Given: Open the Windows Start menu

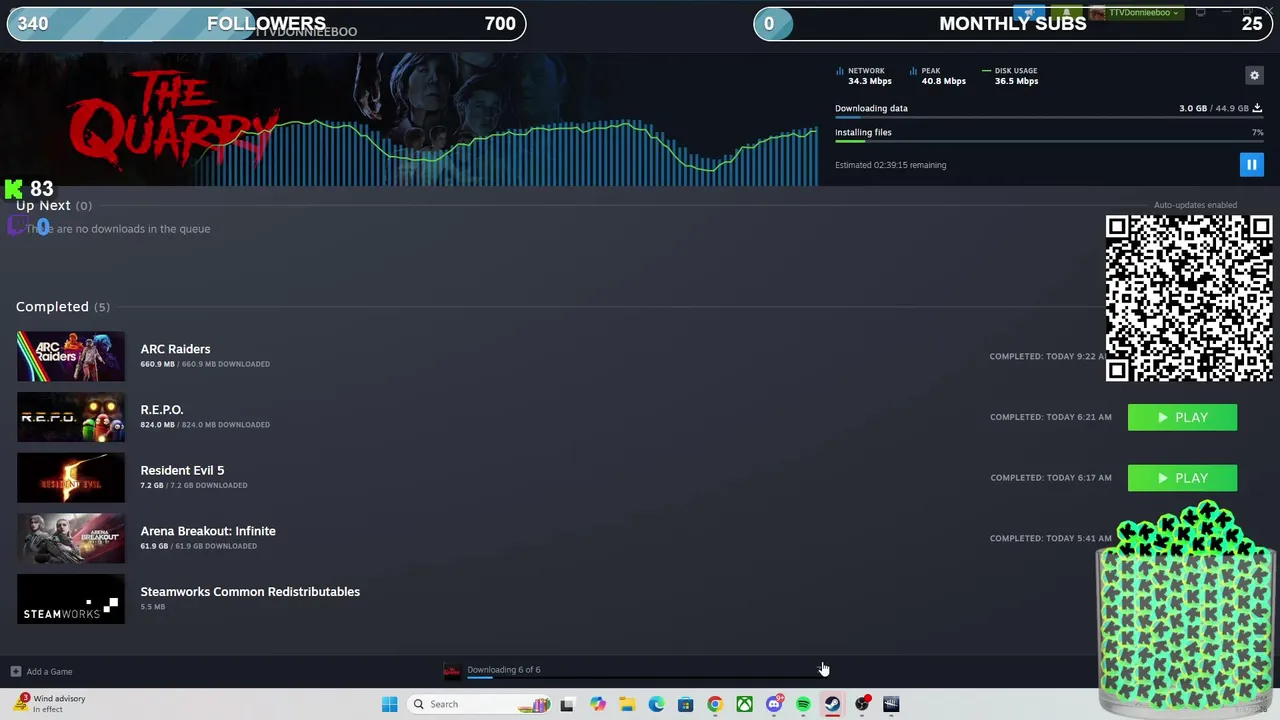Looking at the screenshot, I should [389, 704].
